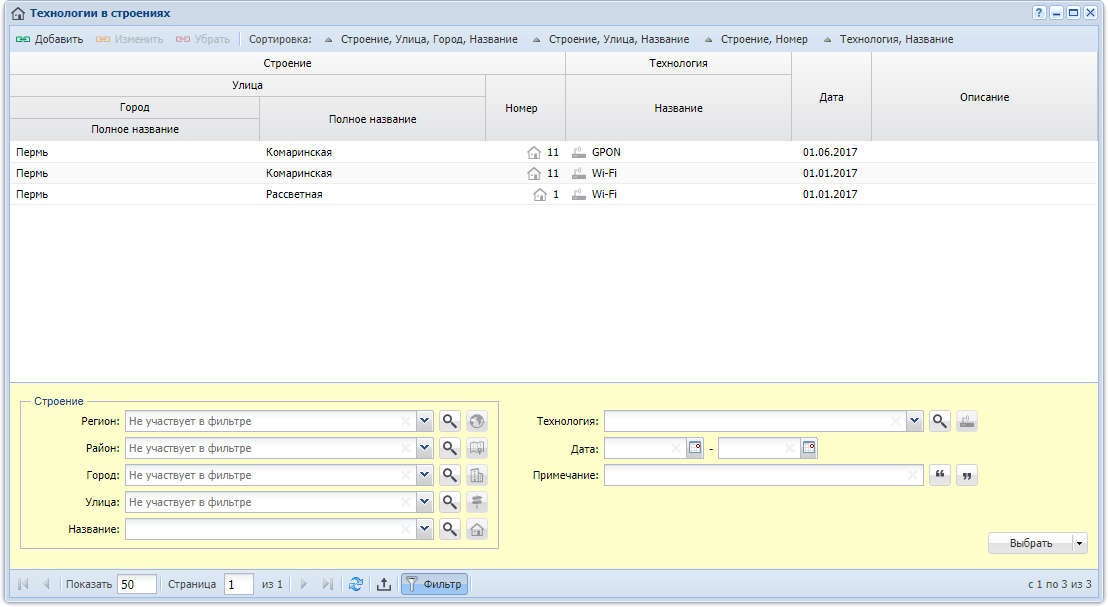Click the Номер column header

pyautogui.click(x=525, y=108)
